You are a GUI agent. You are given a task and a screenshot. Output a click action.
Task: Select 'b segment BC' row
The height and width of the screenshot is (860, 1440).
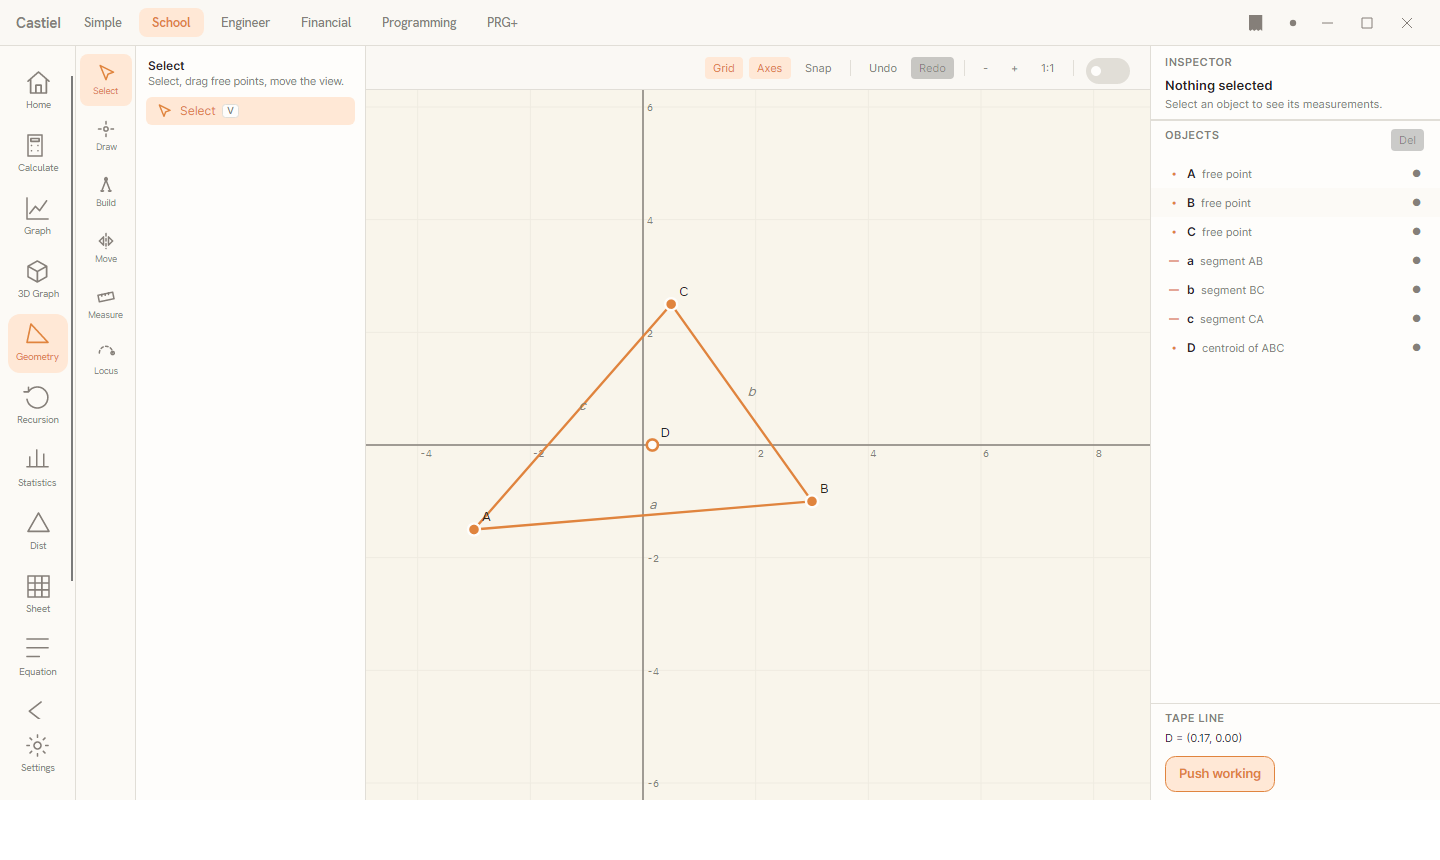pyautogui.click(x=1295, y=290)
